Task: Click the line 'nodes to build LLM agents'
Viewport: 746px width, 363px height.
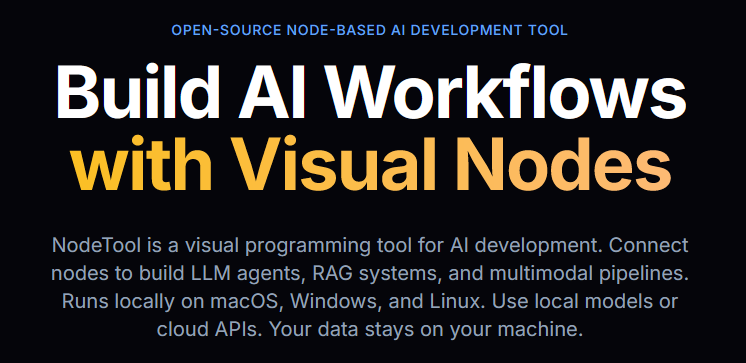Action: tap(370, 274)
